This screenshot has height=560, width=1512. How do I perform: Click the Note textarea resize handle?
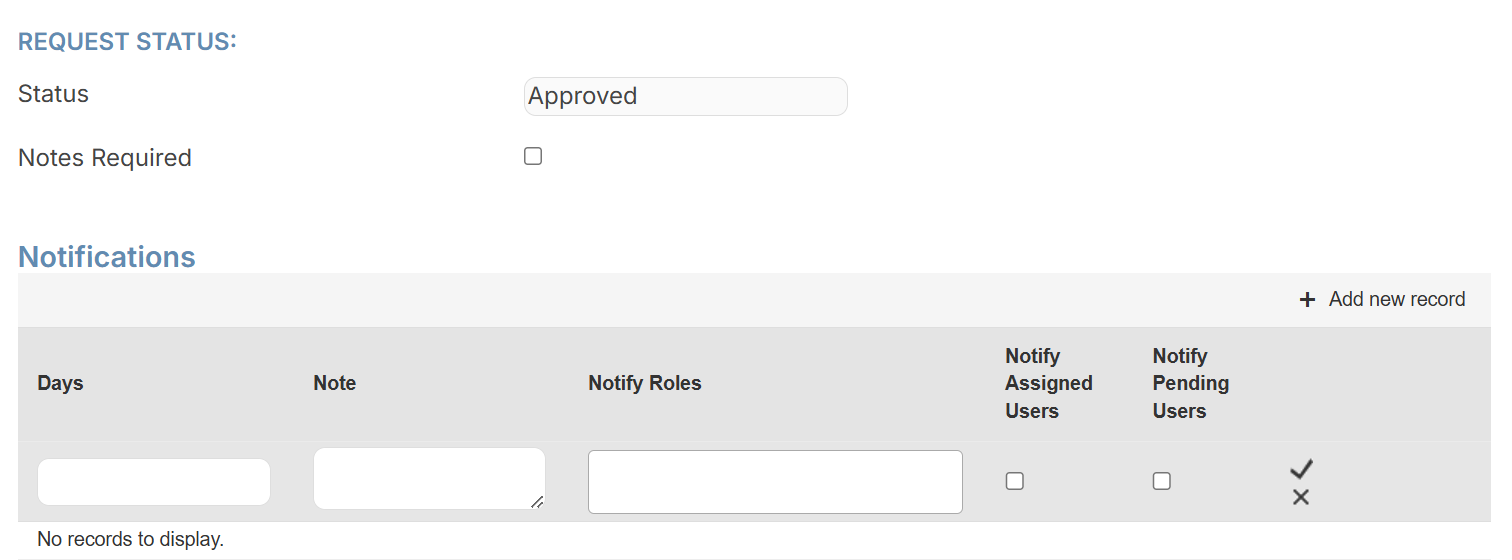pos(538,502)
